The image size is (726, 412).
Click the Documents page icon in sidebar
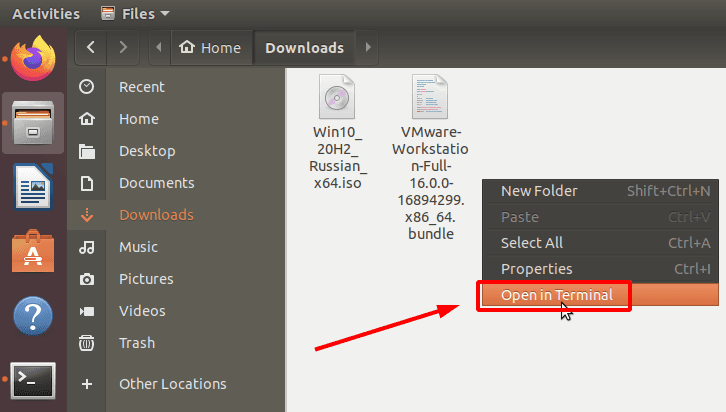(87, 183)
